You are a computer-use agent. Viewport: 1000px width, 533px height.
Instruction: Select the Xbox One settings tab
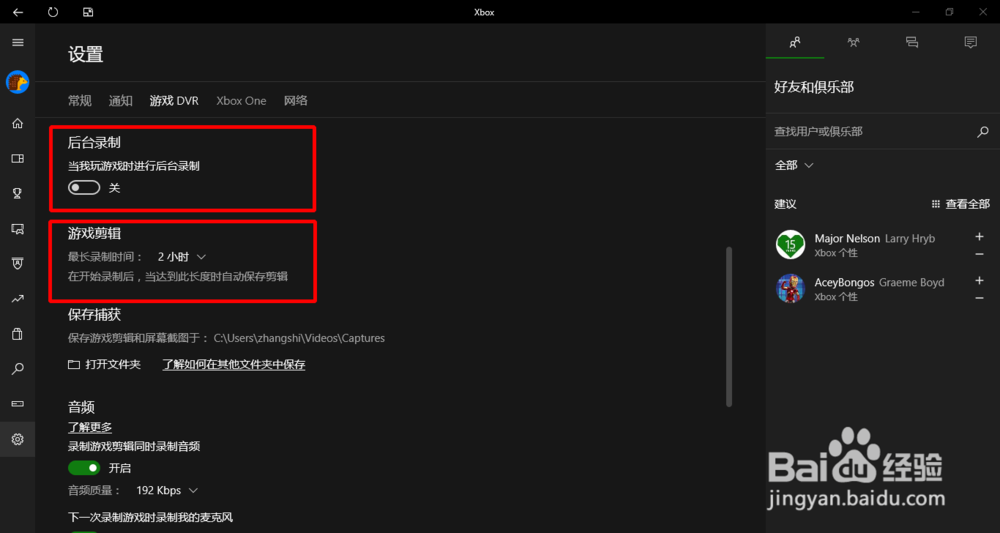241,101
